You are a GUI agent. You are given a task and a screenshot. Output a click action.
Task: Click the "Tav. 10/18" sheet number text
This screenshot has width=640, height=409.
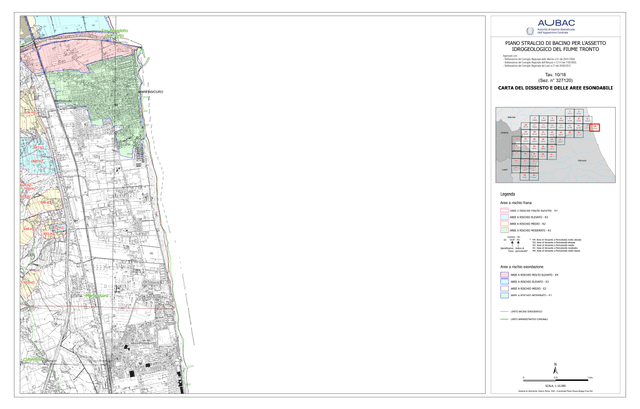(556, 75)
